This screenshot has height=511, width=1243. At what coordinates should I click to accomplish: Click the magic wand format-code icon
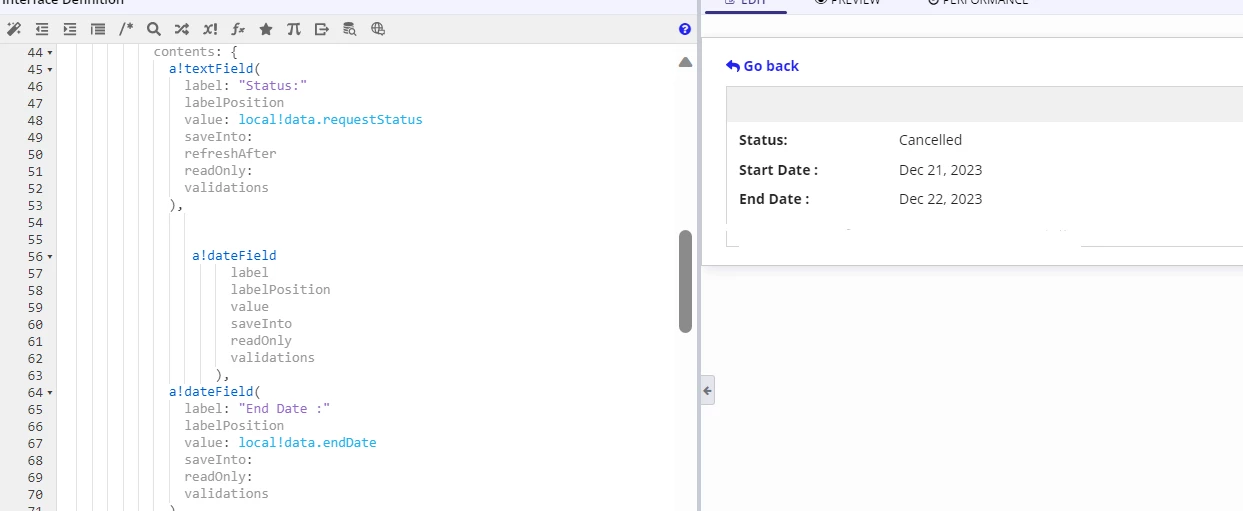[x=14, y=29]
